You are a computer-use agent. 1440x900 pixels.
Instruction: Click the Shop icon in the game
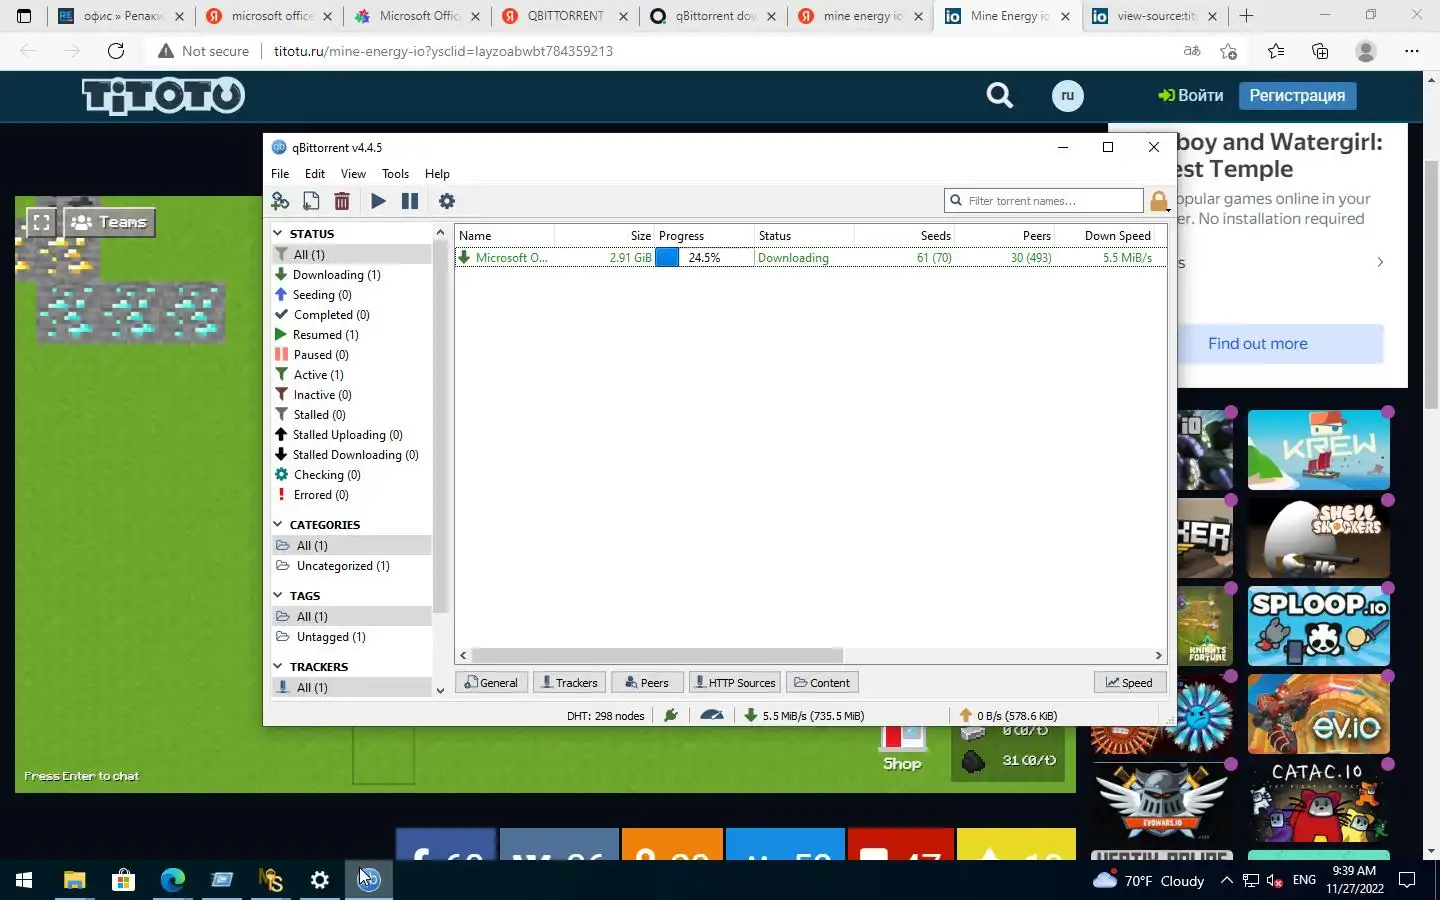[902, 746]
